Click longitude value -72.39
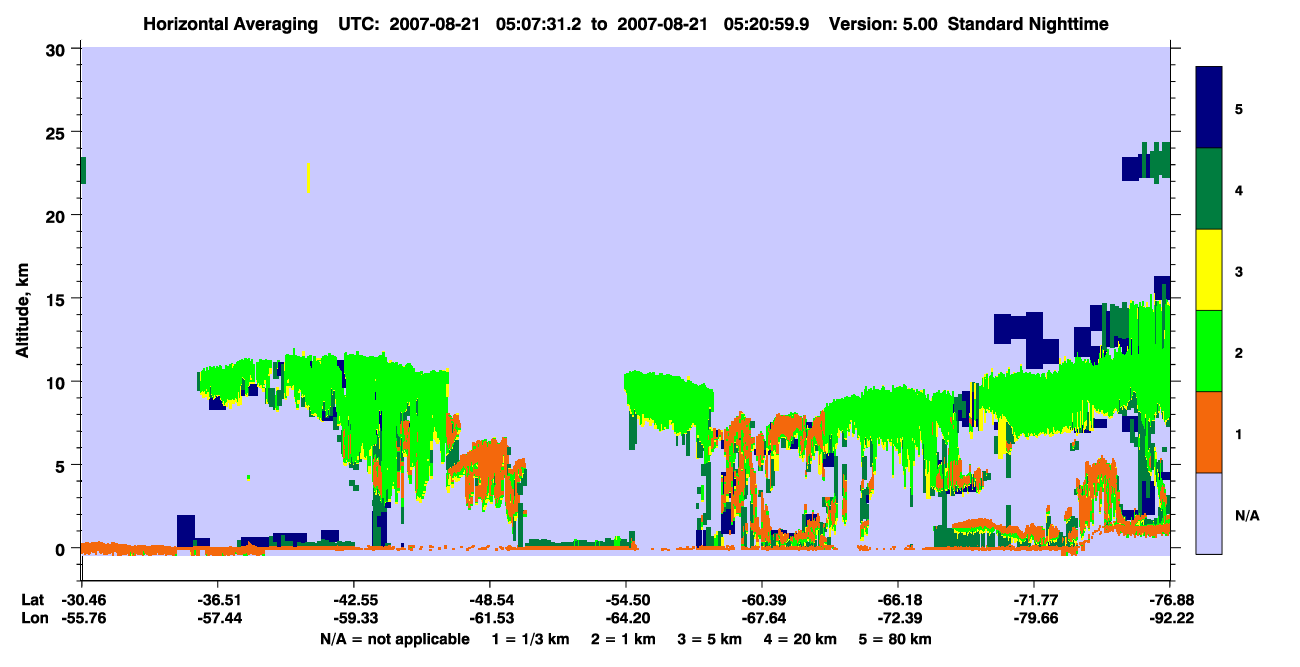Viewport: 1300px width, 667px height. point(898,619)
